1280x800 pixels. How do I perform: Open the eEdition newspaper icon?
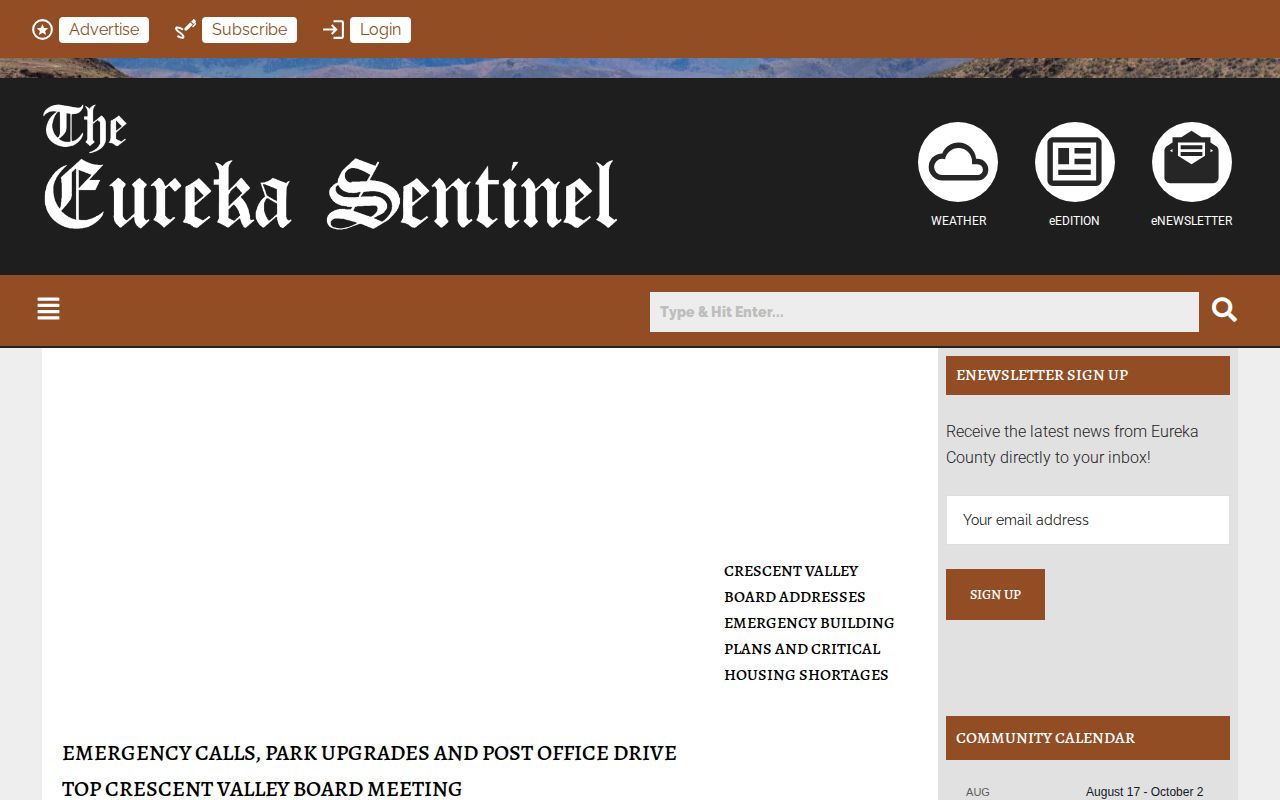coord(1075,162)
